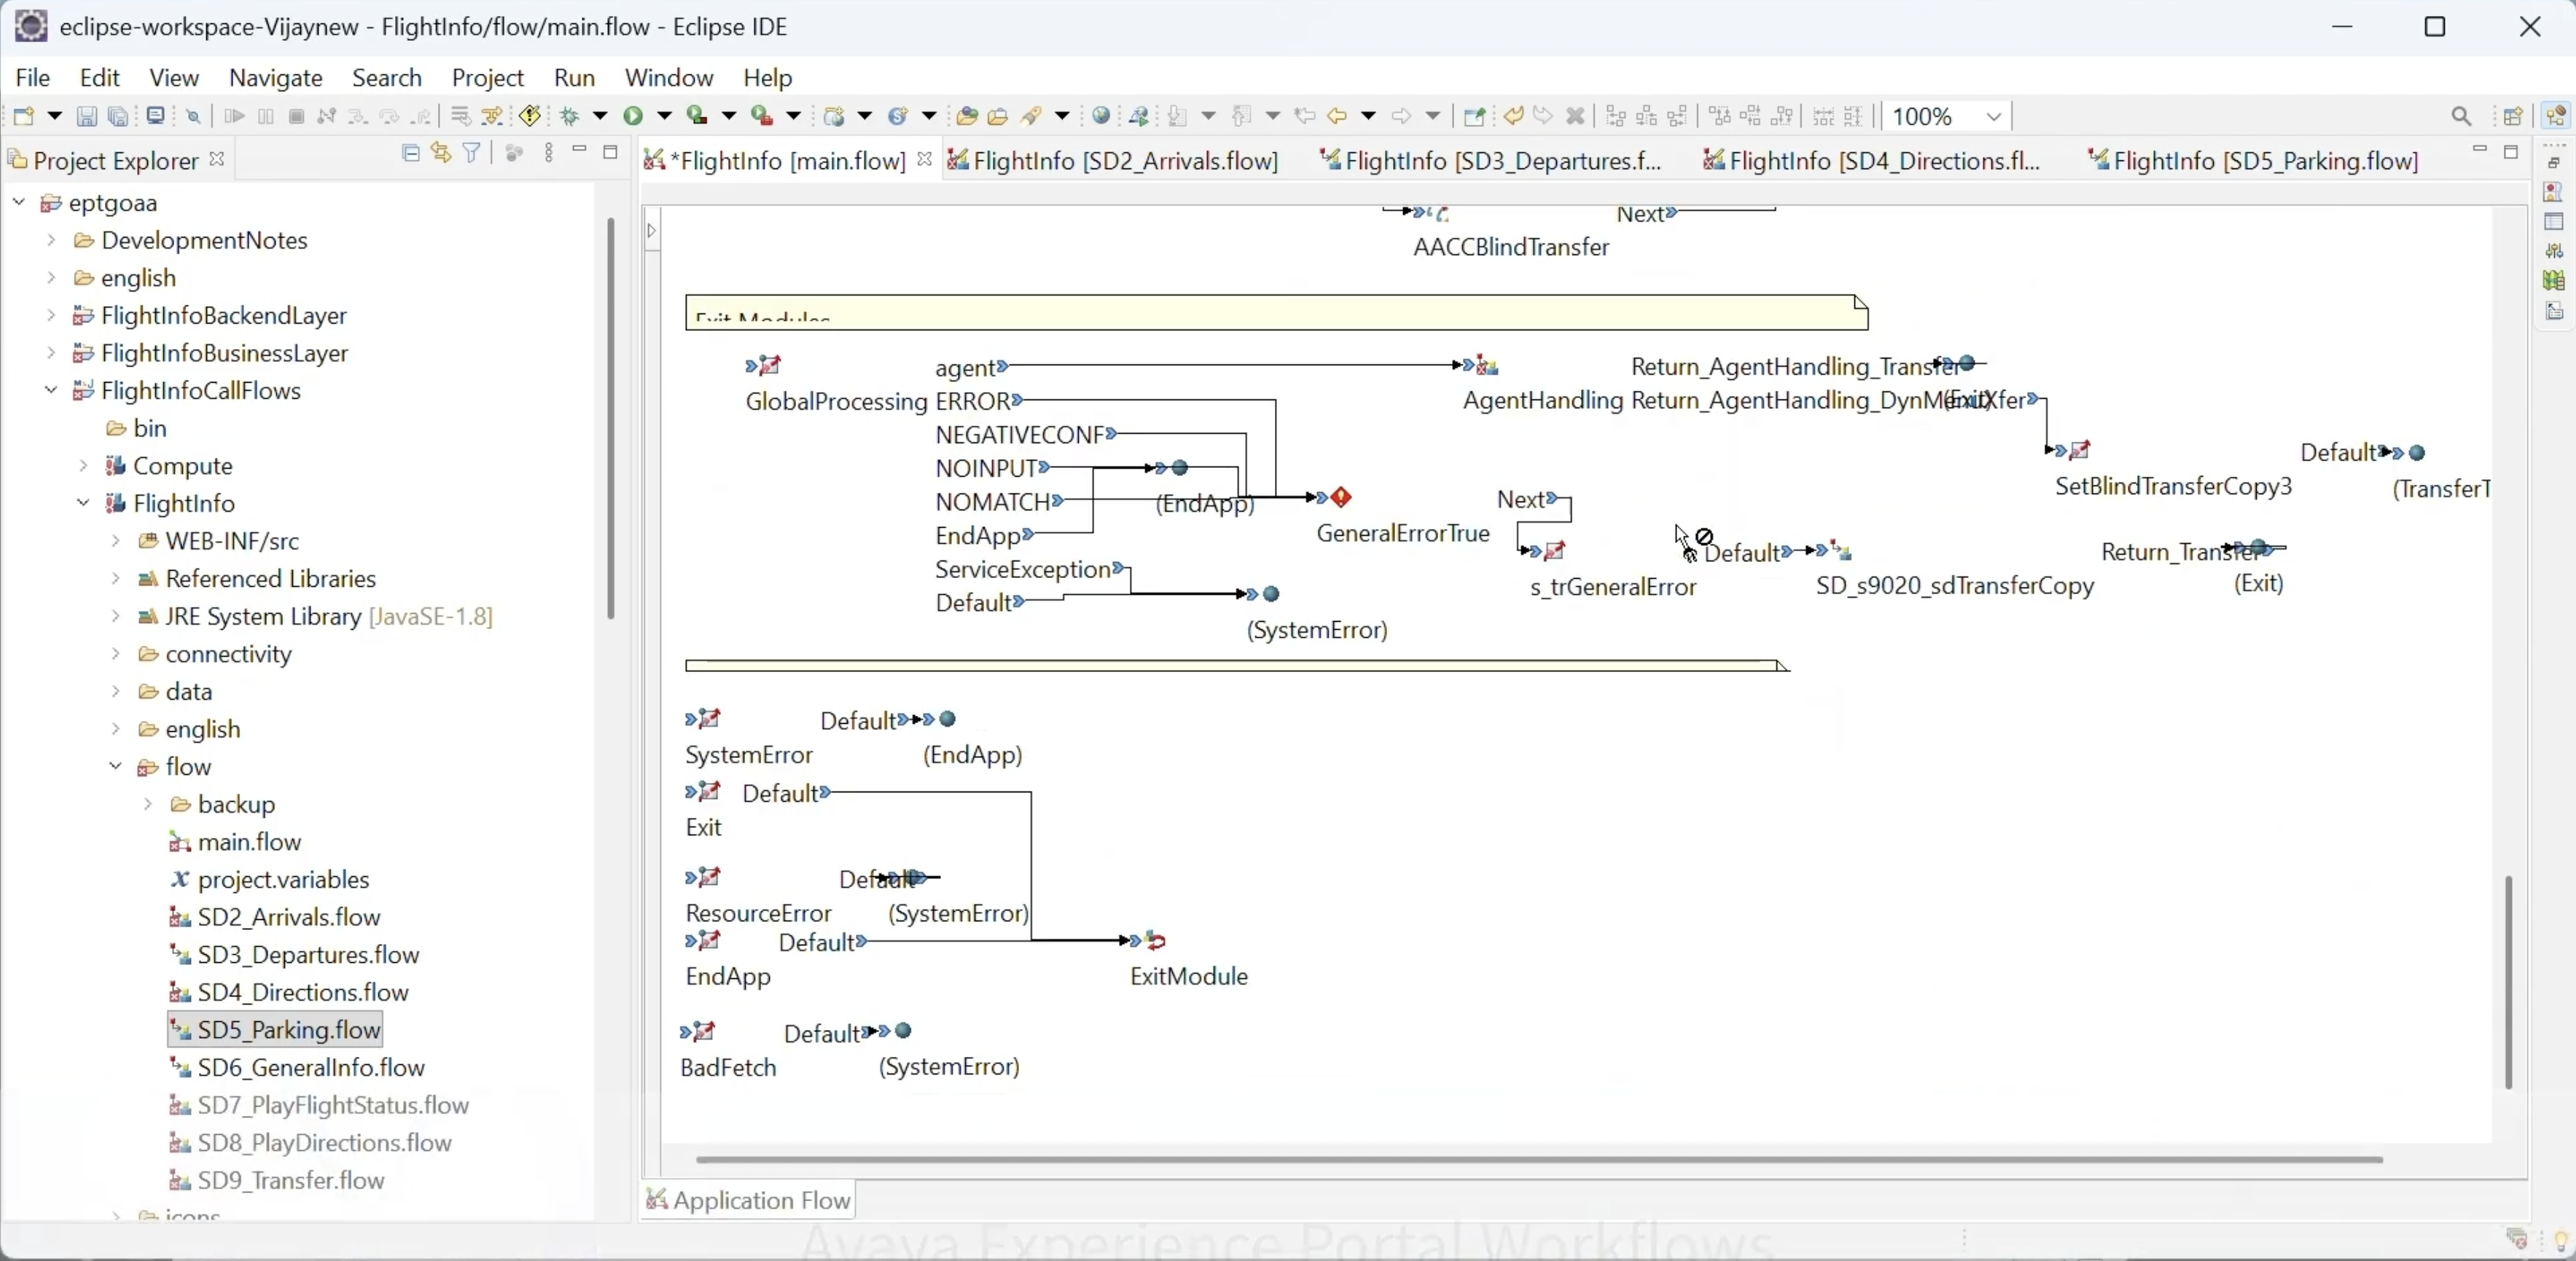The image size is (2576, 1261).
Task: Open the Back history dropdown arrow
Action: point(1368,117)
